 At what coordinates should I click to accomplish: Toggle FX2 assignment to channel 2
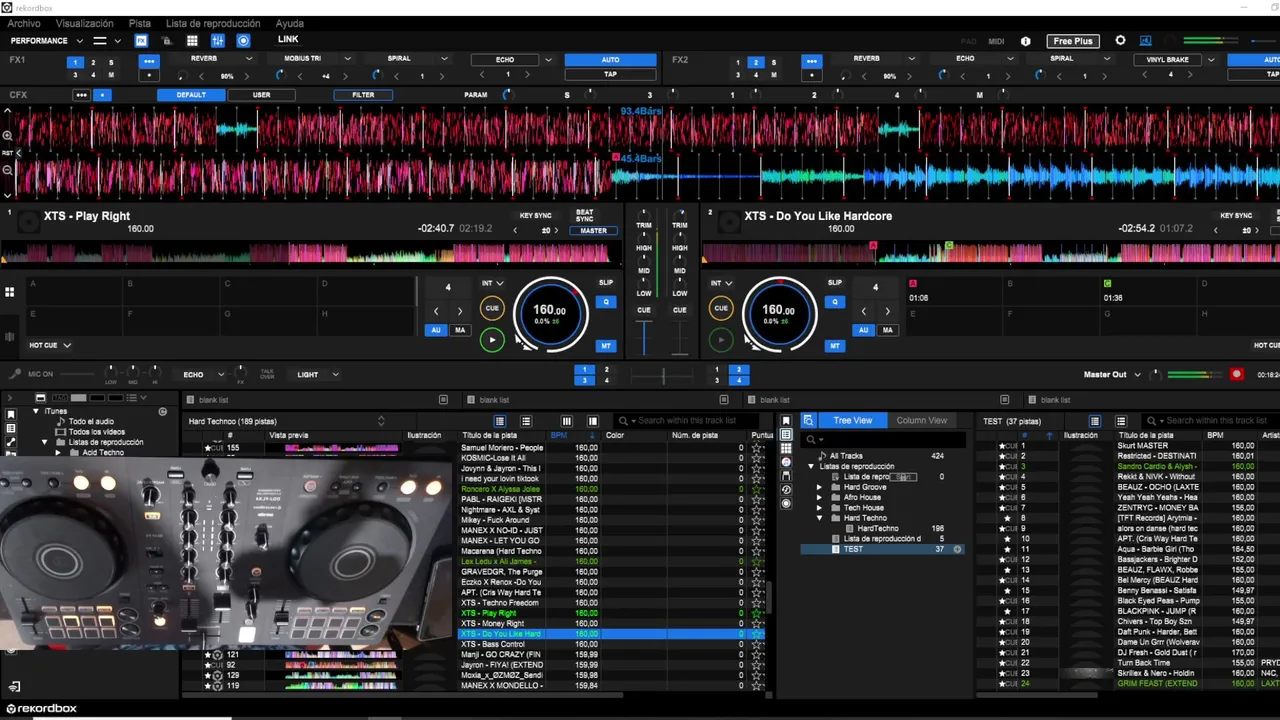click(756, 62)
